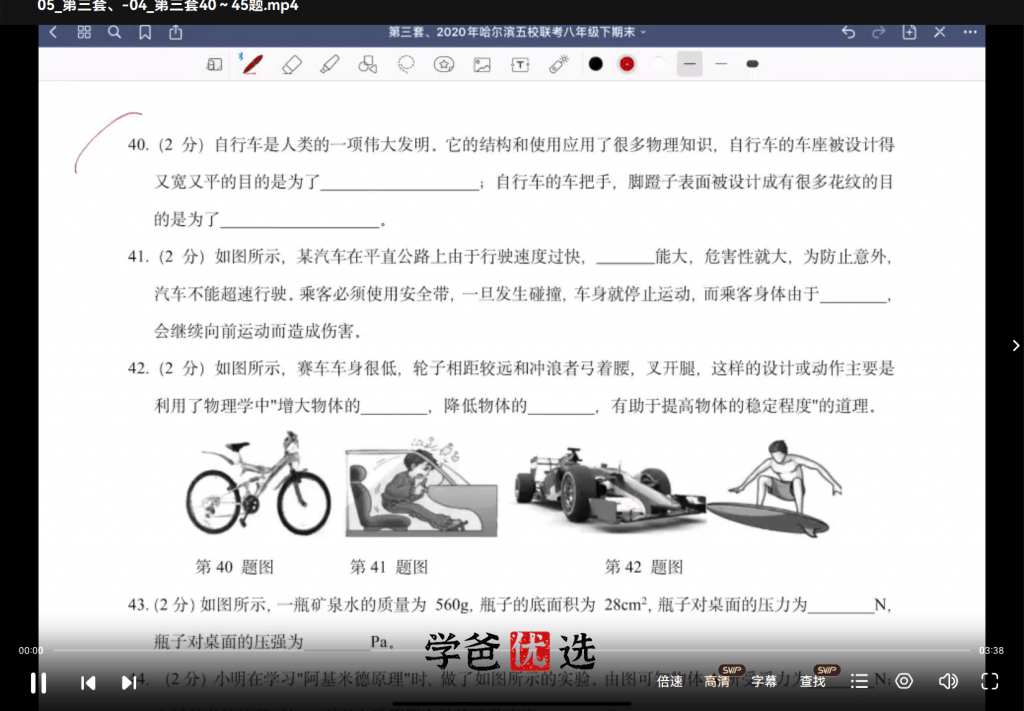Expand the document title dropdown
The height and width of the screenshot is (711, 1024).
click(x=643, y=32)
